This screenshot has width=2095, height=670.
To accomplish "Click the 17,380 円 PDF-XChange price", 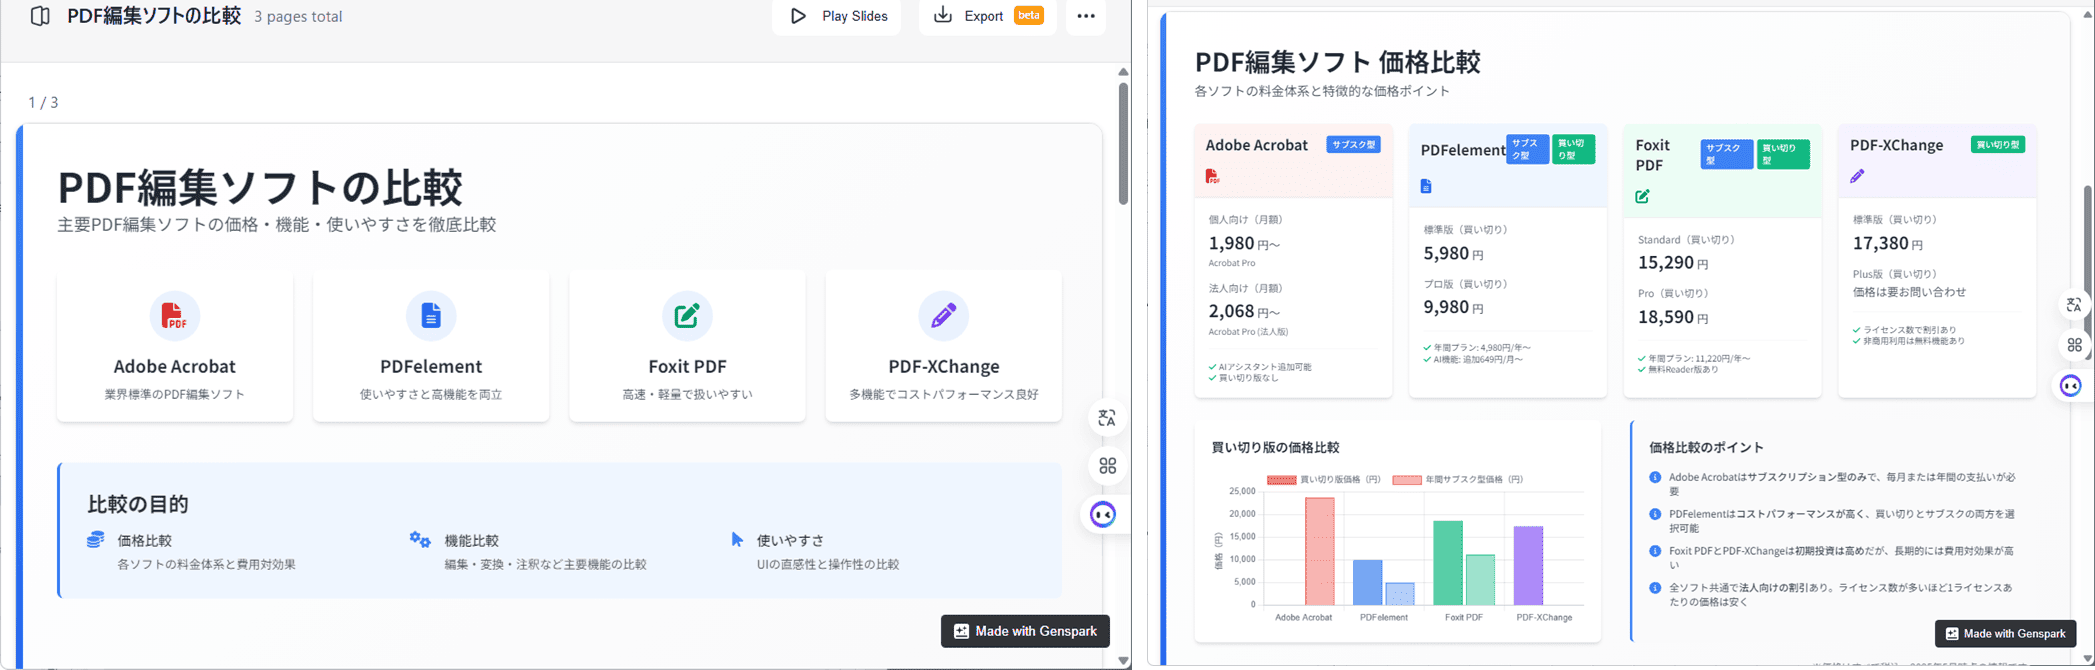I will click(1888, 243).
